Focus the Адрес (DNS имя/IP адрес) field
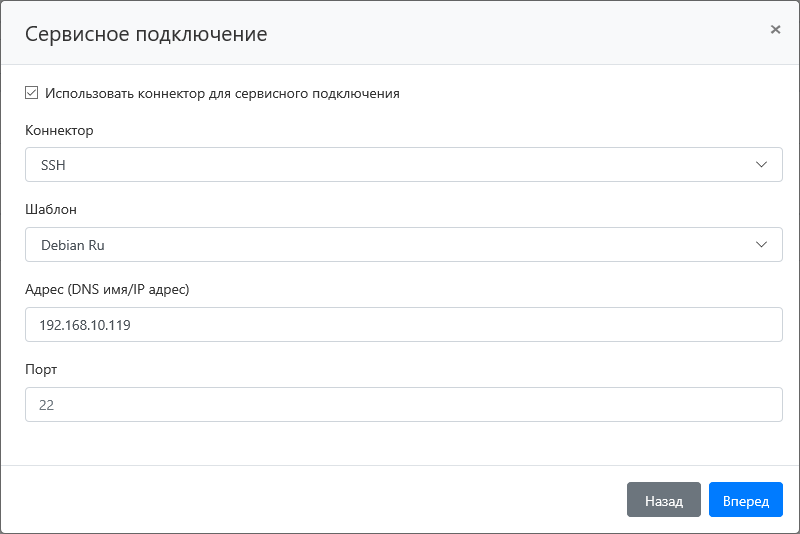The image size is (800, 534). (x=403, y=325)
